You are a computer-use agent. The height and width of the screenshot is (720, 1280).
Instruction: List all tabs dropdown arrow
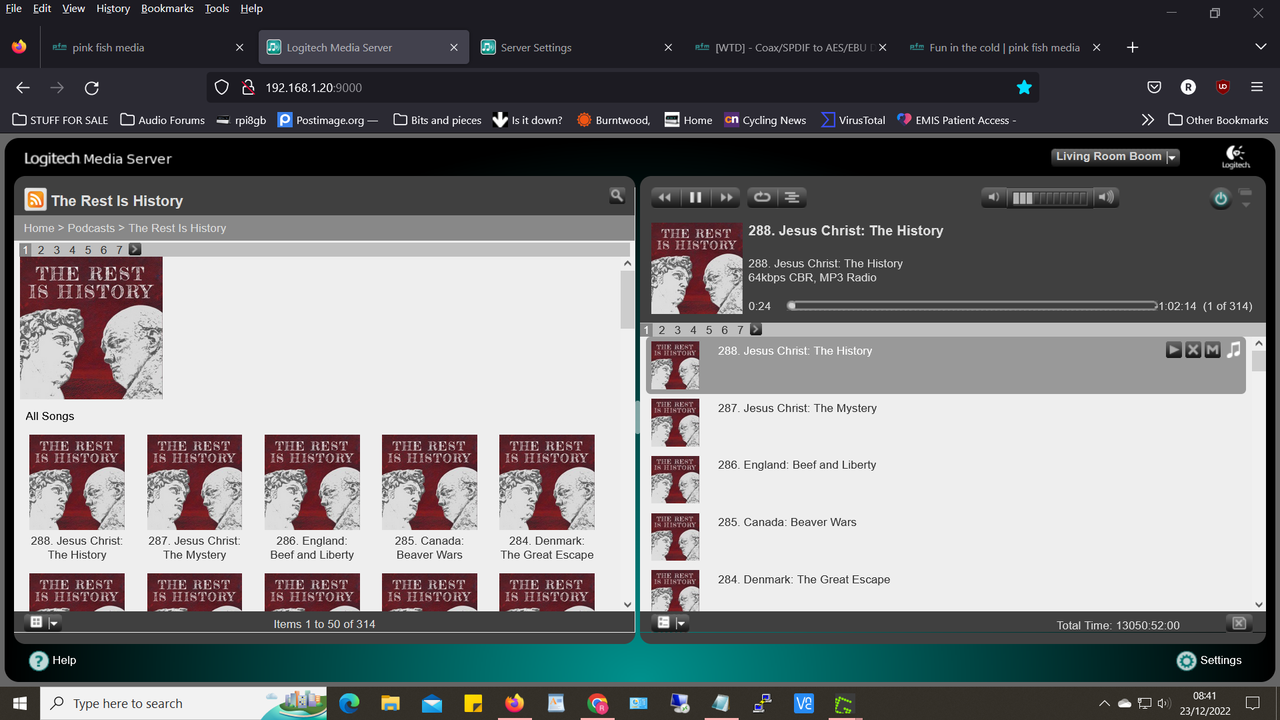[1260, 47]
